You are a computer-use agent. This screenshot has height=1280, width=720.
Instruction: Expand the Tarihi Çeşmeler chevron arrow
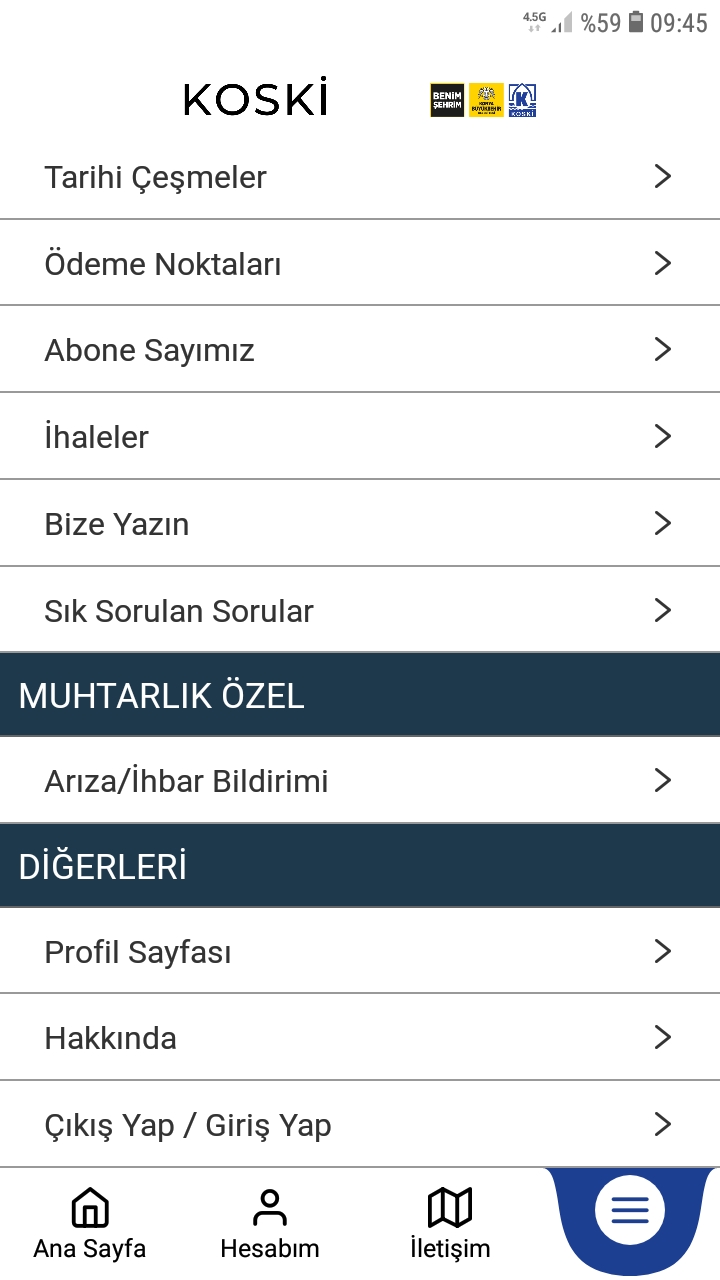point(662,177)
